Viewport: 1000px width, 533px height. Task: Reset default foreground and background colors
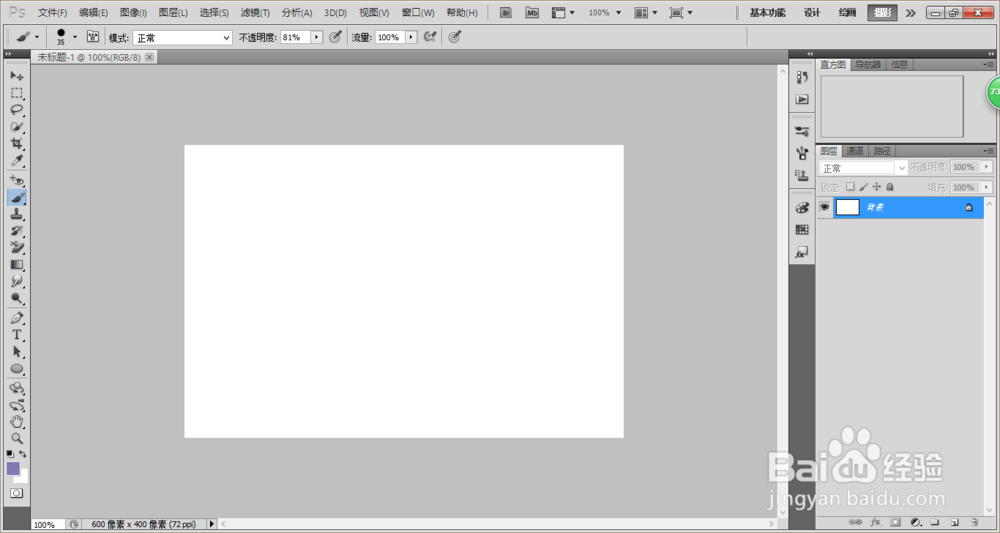click(x=10, y=454)
